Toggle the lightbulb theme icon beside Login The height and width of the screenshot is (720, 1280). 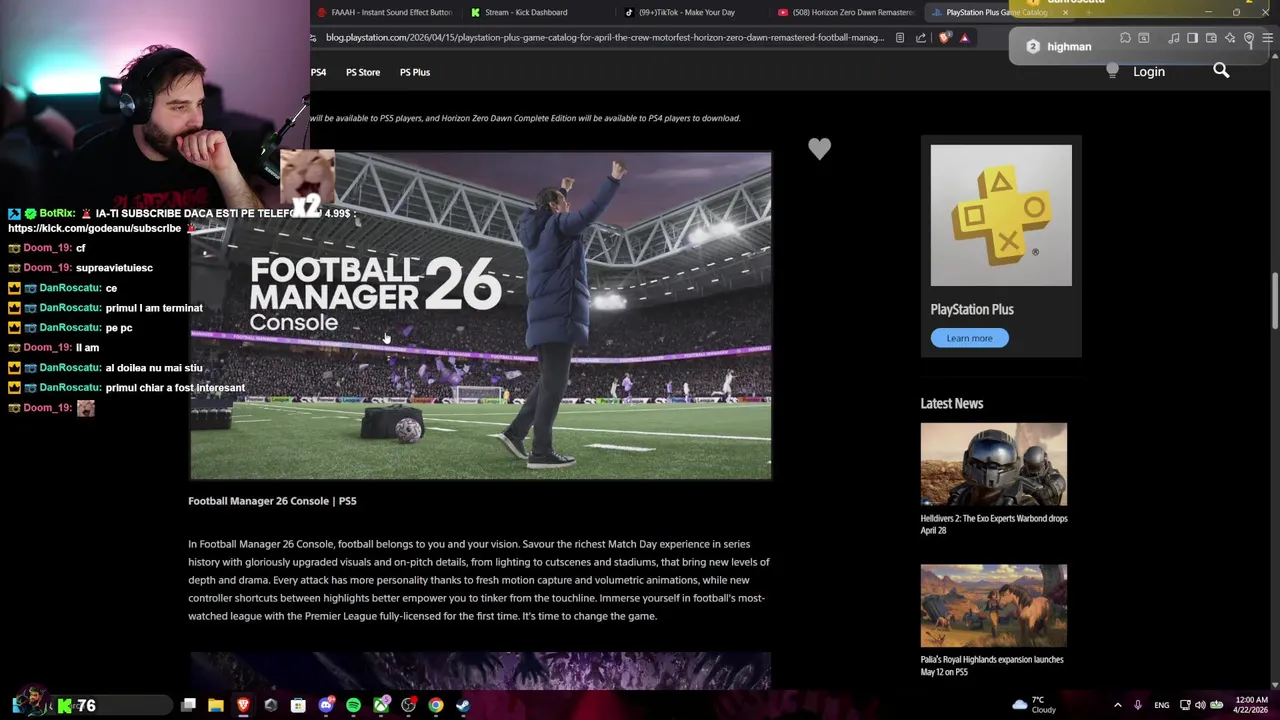(1112, 71)
